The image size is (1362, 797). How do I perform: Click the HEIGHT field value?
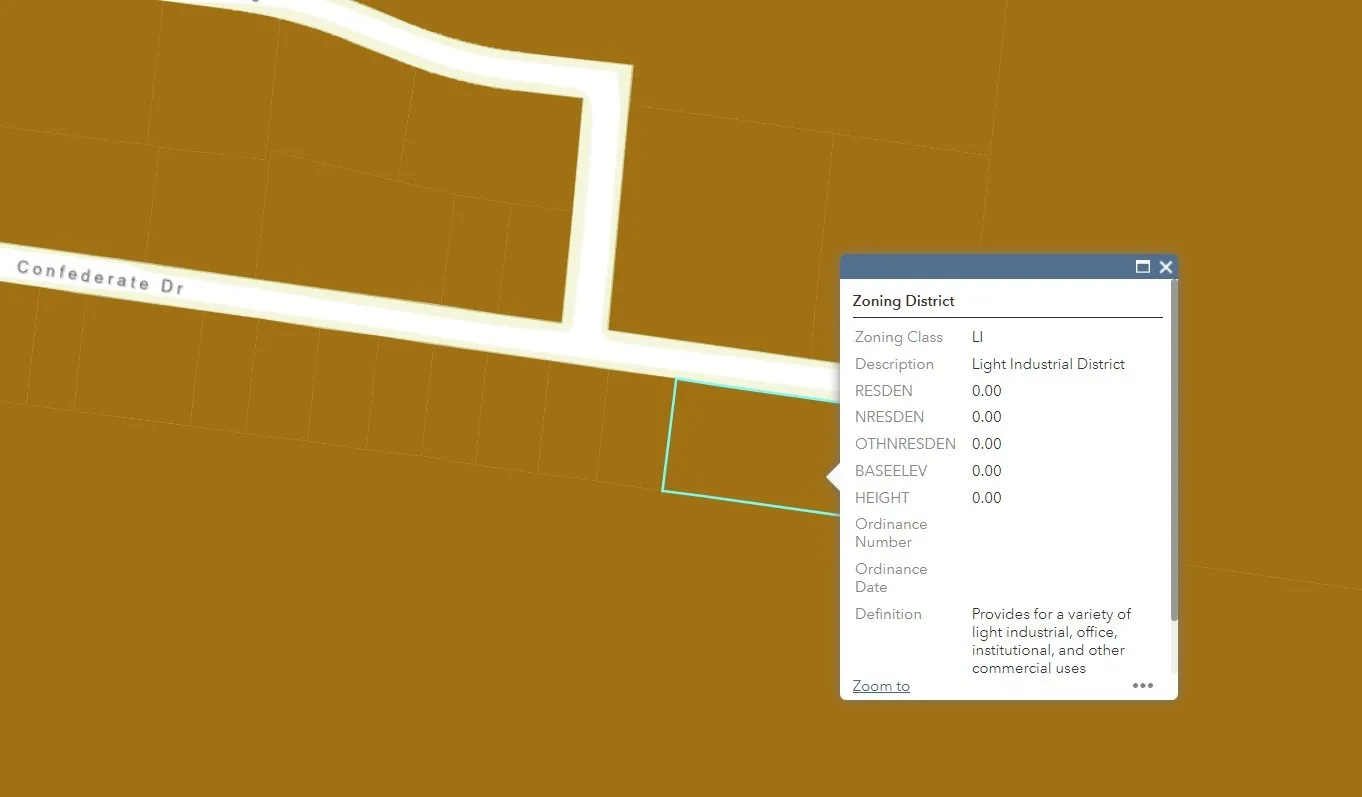(986, 498)
